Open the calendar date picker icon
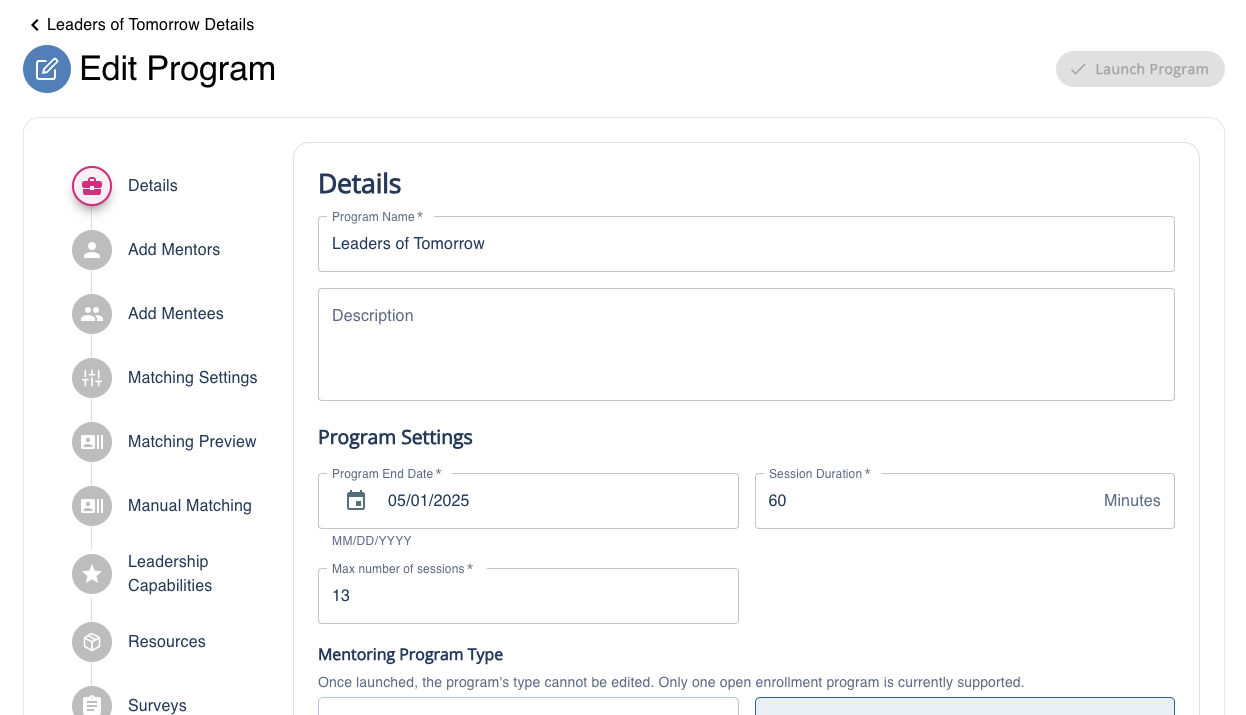This screenshot has width=1246, height=715. coord(356,501)
